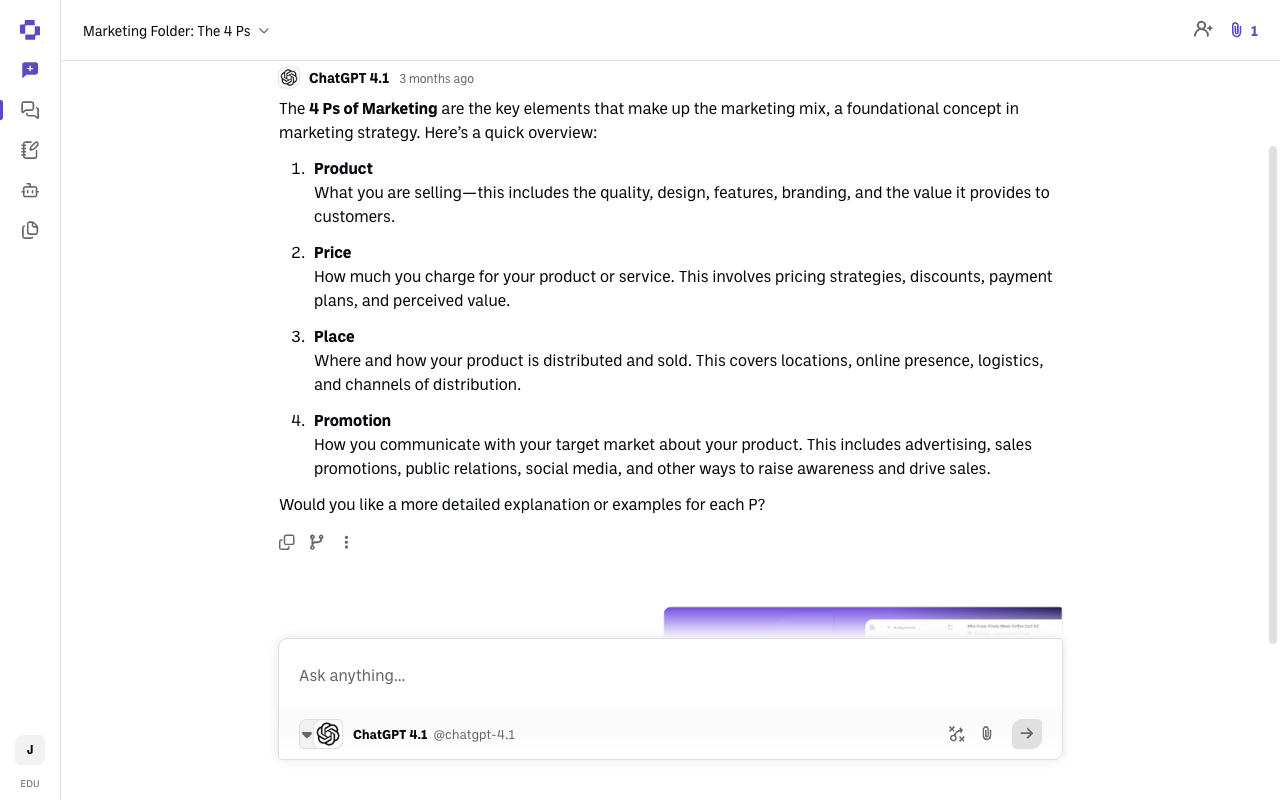Send the message with the arrow button
The image size is (1280, 800).
point(1027,734)
